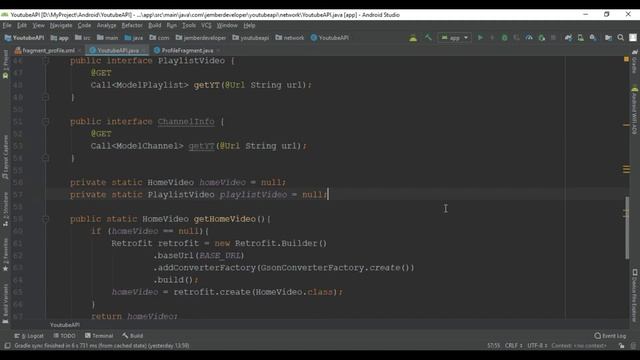The width and height of the screenshot is (640, 360).
Task: Open the SDK Manager icon
Action: pos(593,38)
